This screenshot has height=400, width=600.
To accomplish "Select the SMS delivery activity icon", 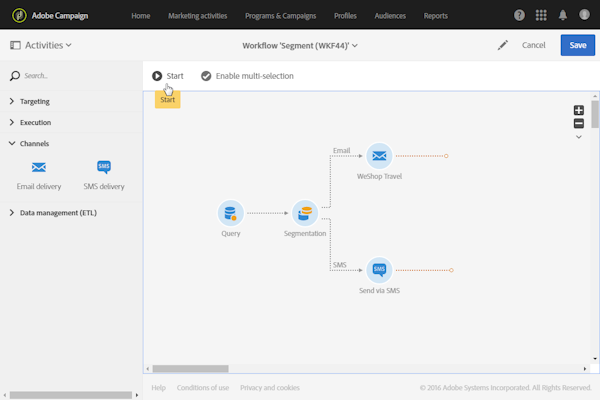I will click(x=104, y=168).
